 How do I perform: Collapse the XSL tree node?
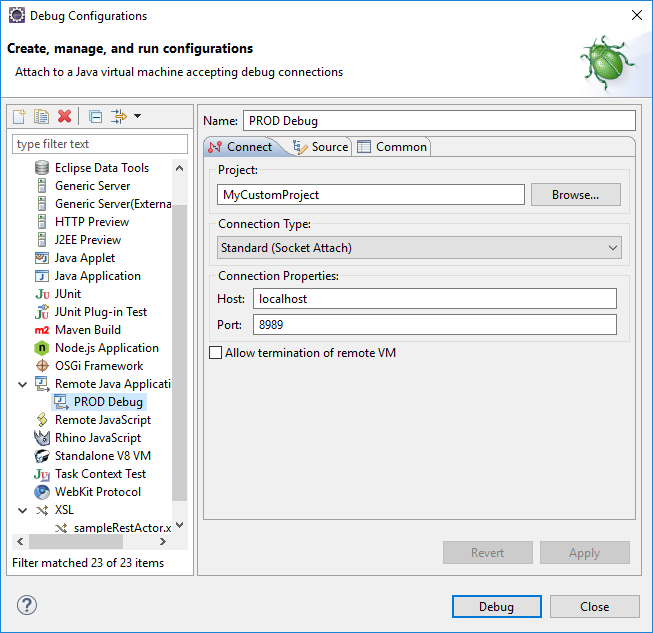[x=22, y=511]
